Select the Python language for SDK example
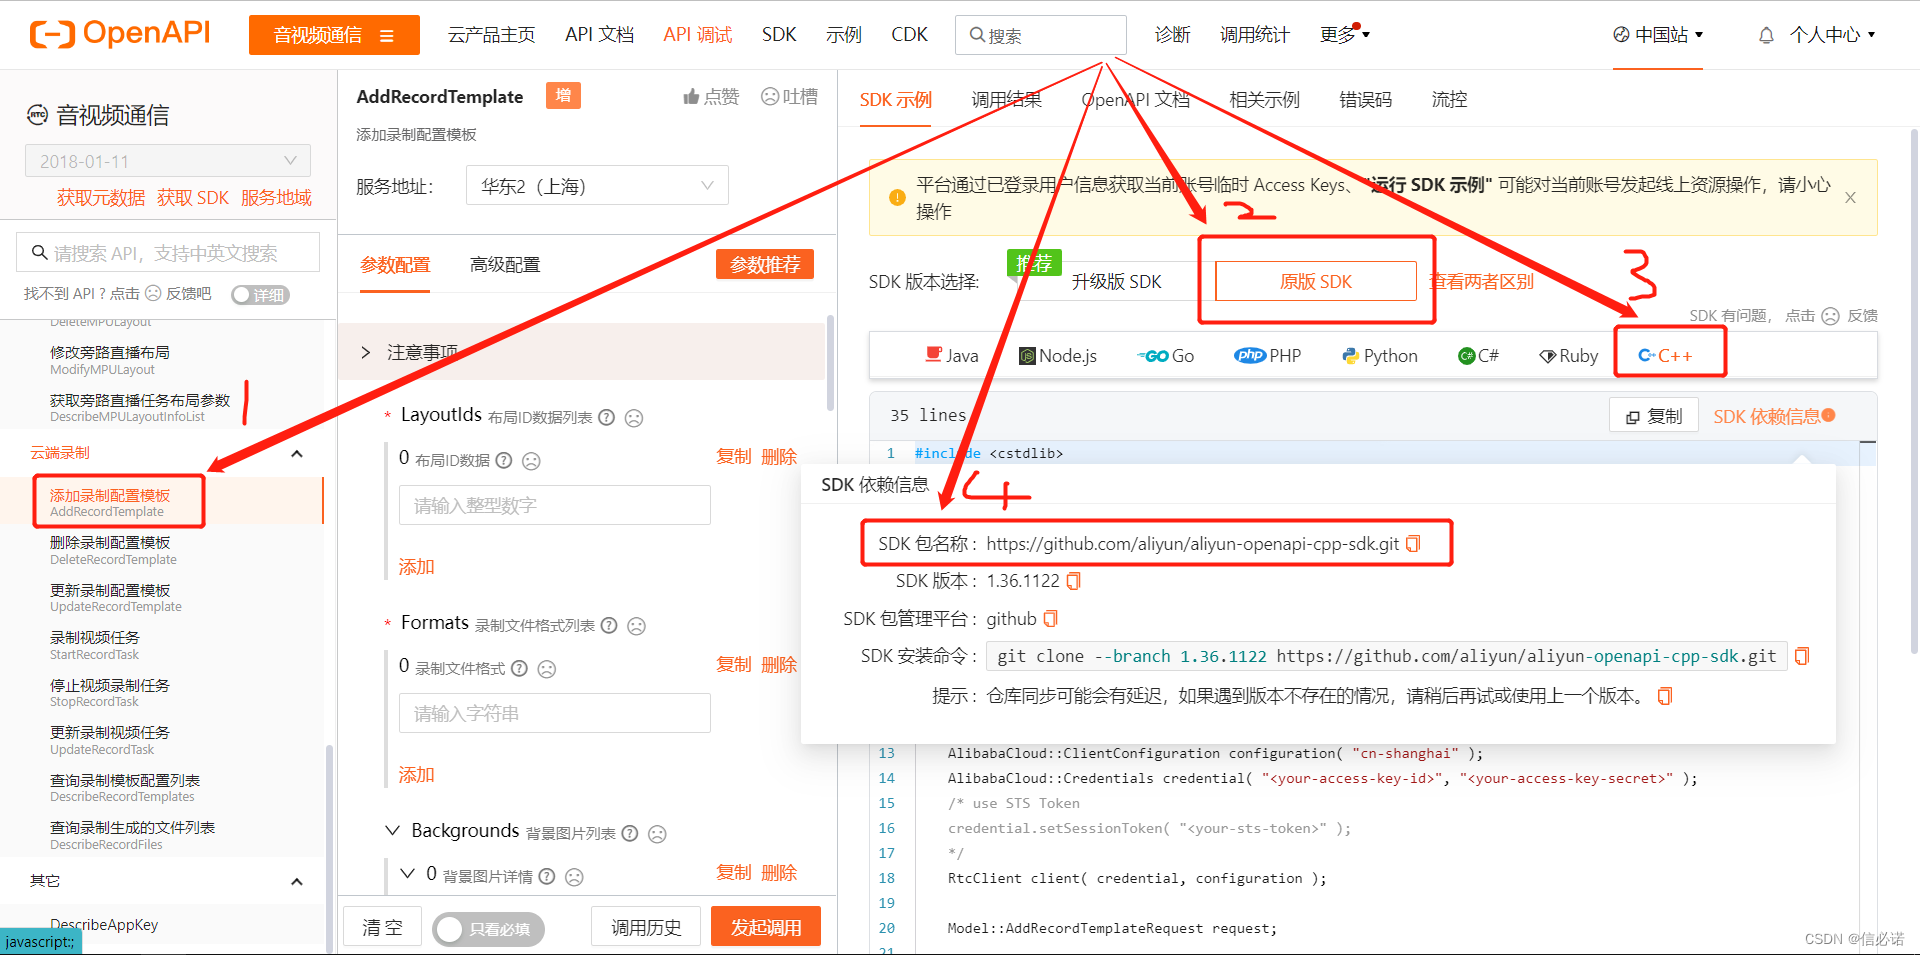Viewport: 1920px width, 955px height. tap(1380, 354)
